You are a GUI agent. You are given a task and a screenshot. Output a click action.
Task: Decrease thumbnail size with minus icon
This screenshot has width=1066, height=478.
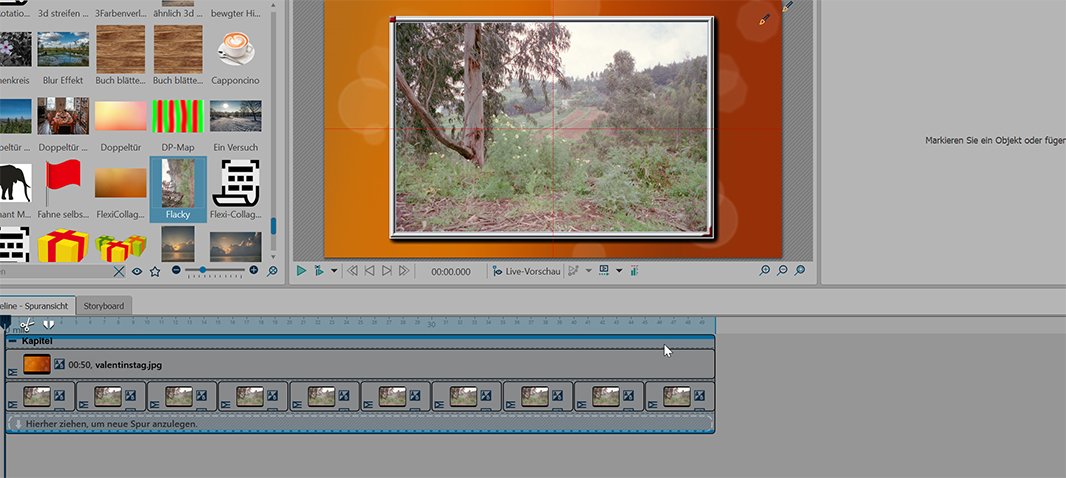(x=176, y=271)
